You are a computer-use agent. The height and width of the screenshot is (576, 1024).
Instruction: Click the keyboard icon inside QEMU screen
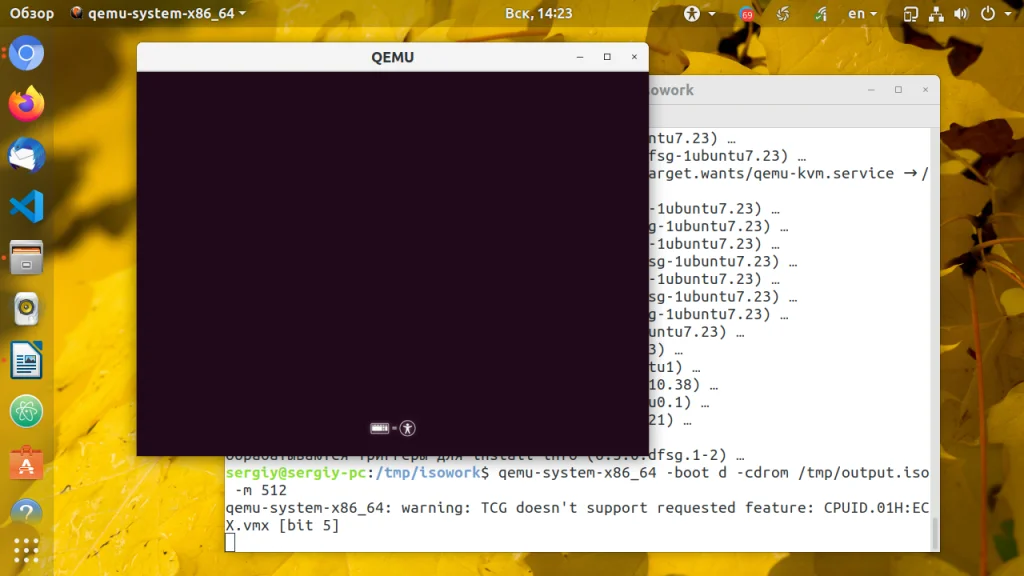(379, 428)
